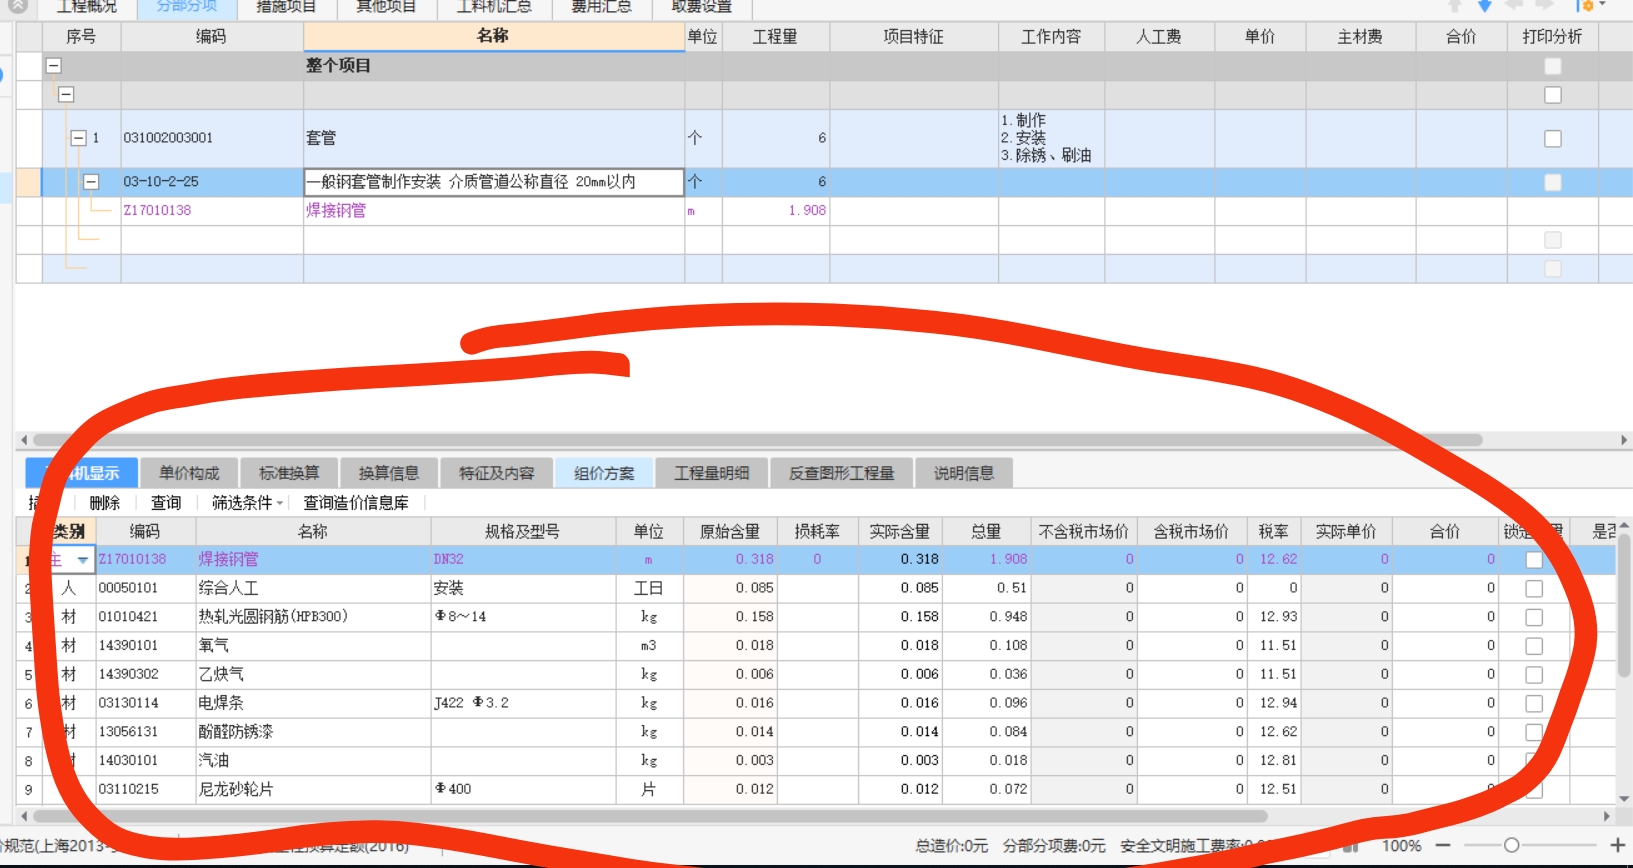Open the 反查图形工程量 tab
The width and height of the screenshot is (1633, 868).
coord(842,473)
